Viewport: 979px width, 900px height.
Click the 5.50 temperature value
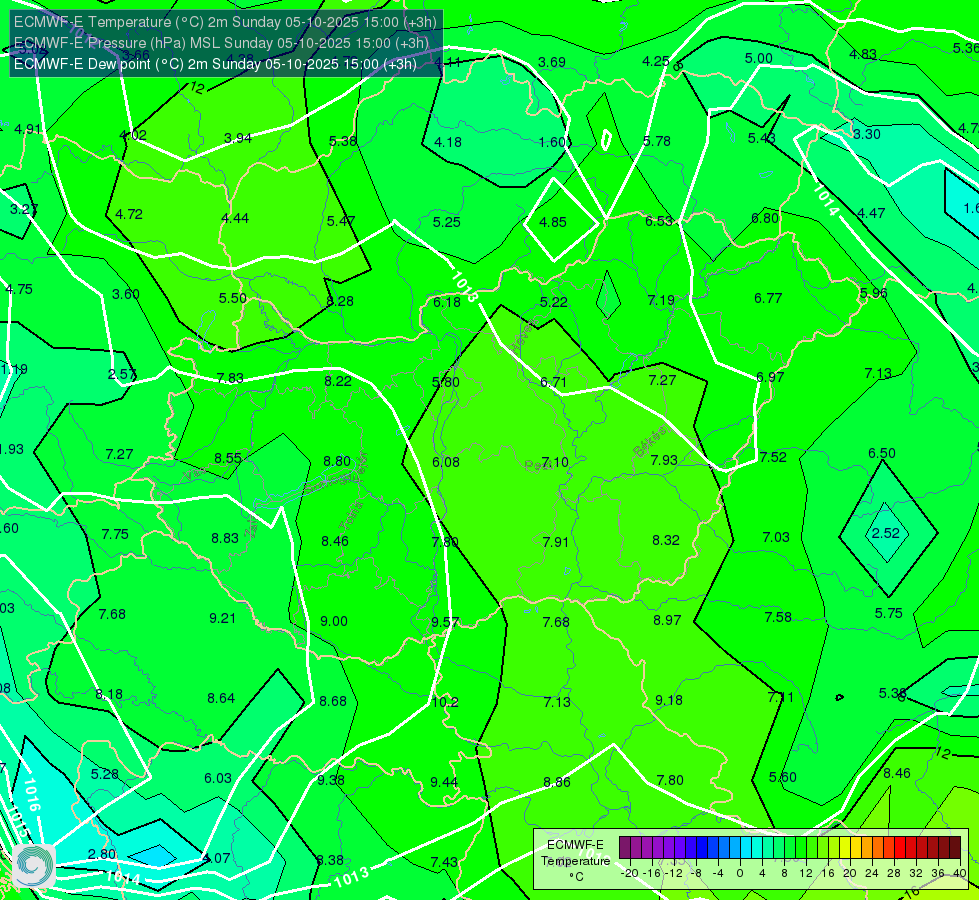pos(232,298)
